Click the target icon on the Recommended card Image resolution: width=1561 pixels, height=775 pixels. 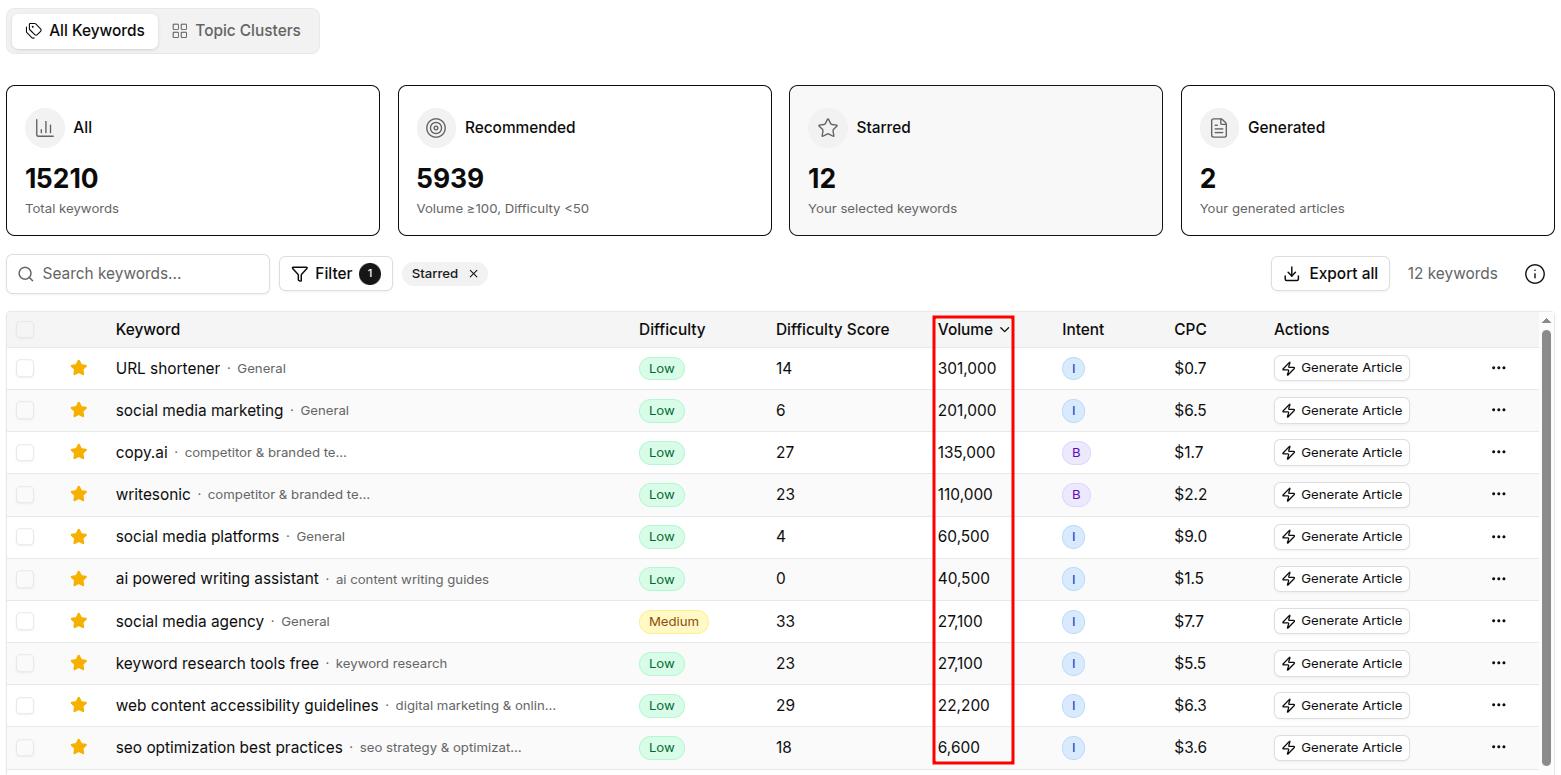coord(435,127)
